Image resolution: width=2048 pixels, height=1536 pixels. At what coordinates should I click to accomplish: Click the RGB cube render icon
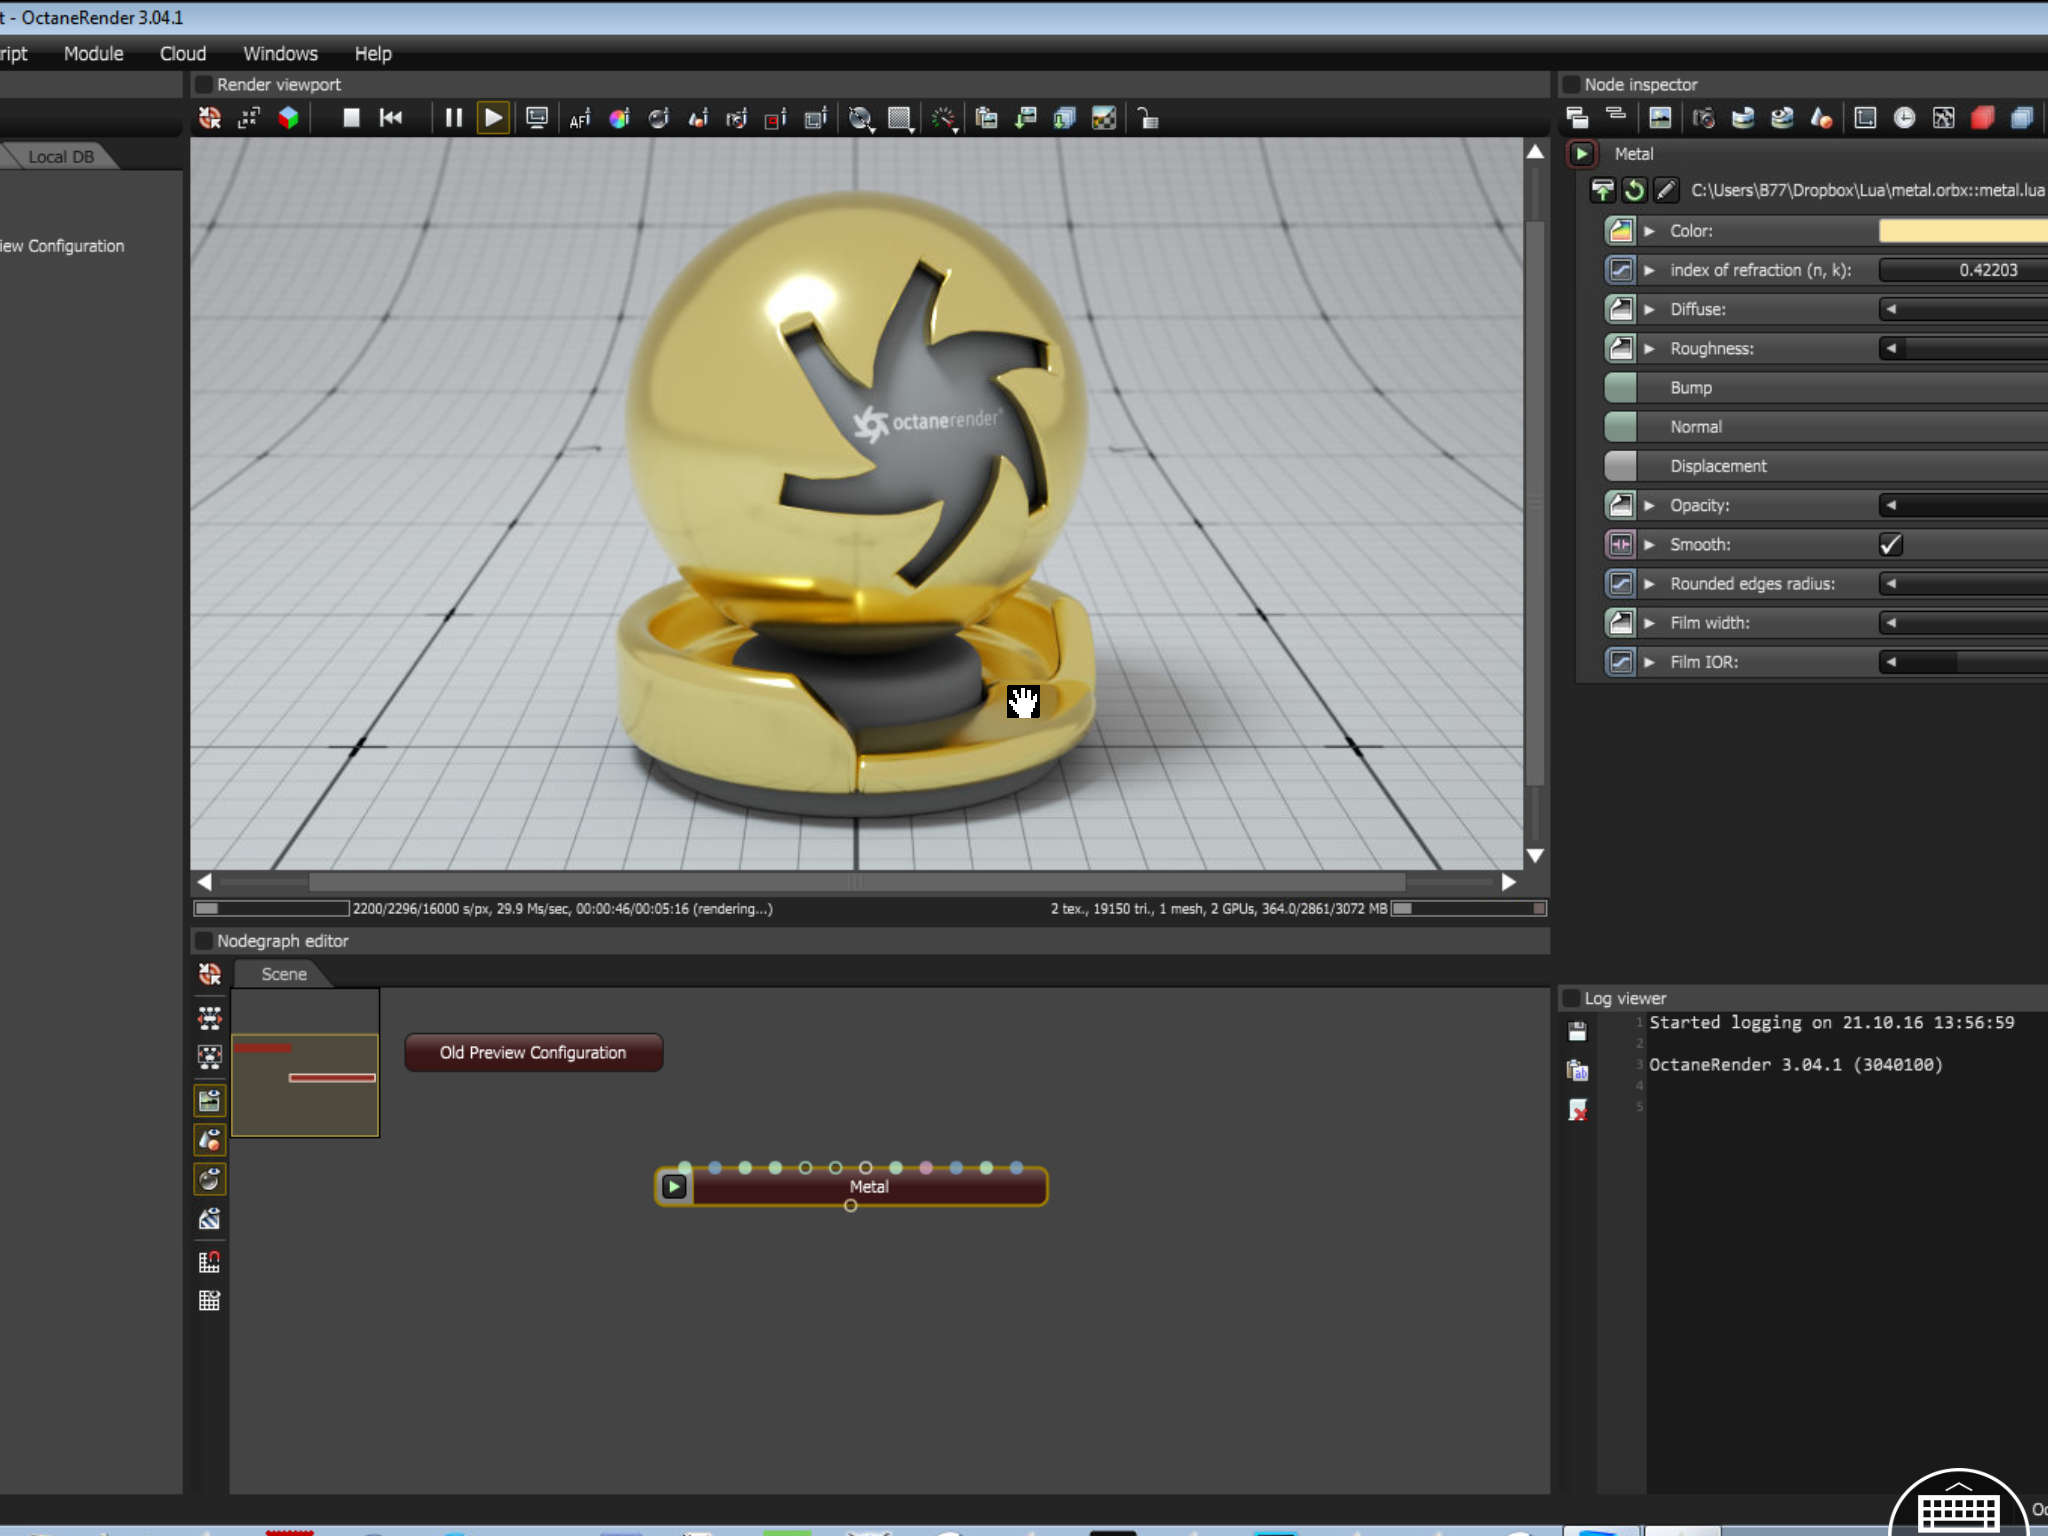(288, 118)
